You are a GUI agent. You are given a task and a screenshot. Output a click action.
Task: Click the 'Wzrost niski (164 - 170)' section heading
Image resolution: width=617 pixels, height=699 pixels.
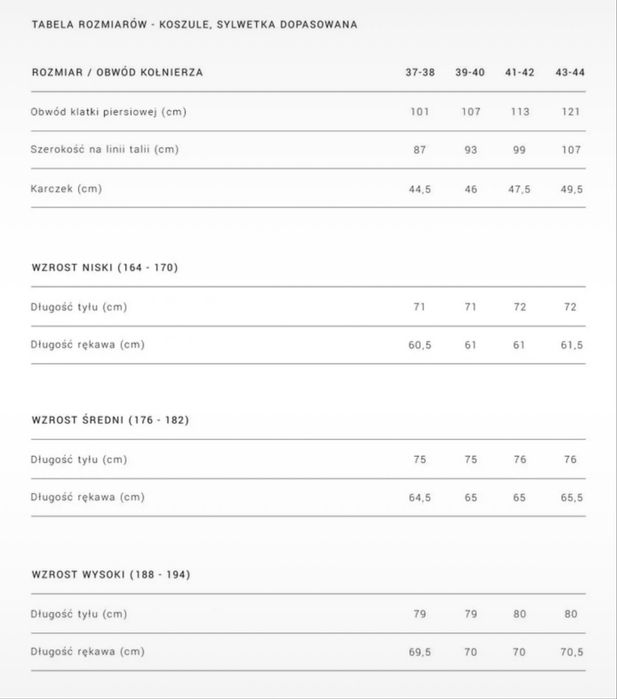click(105, 268)
